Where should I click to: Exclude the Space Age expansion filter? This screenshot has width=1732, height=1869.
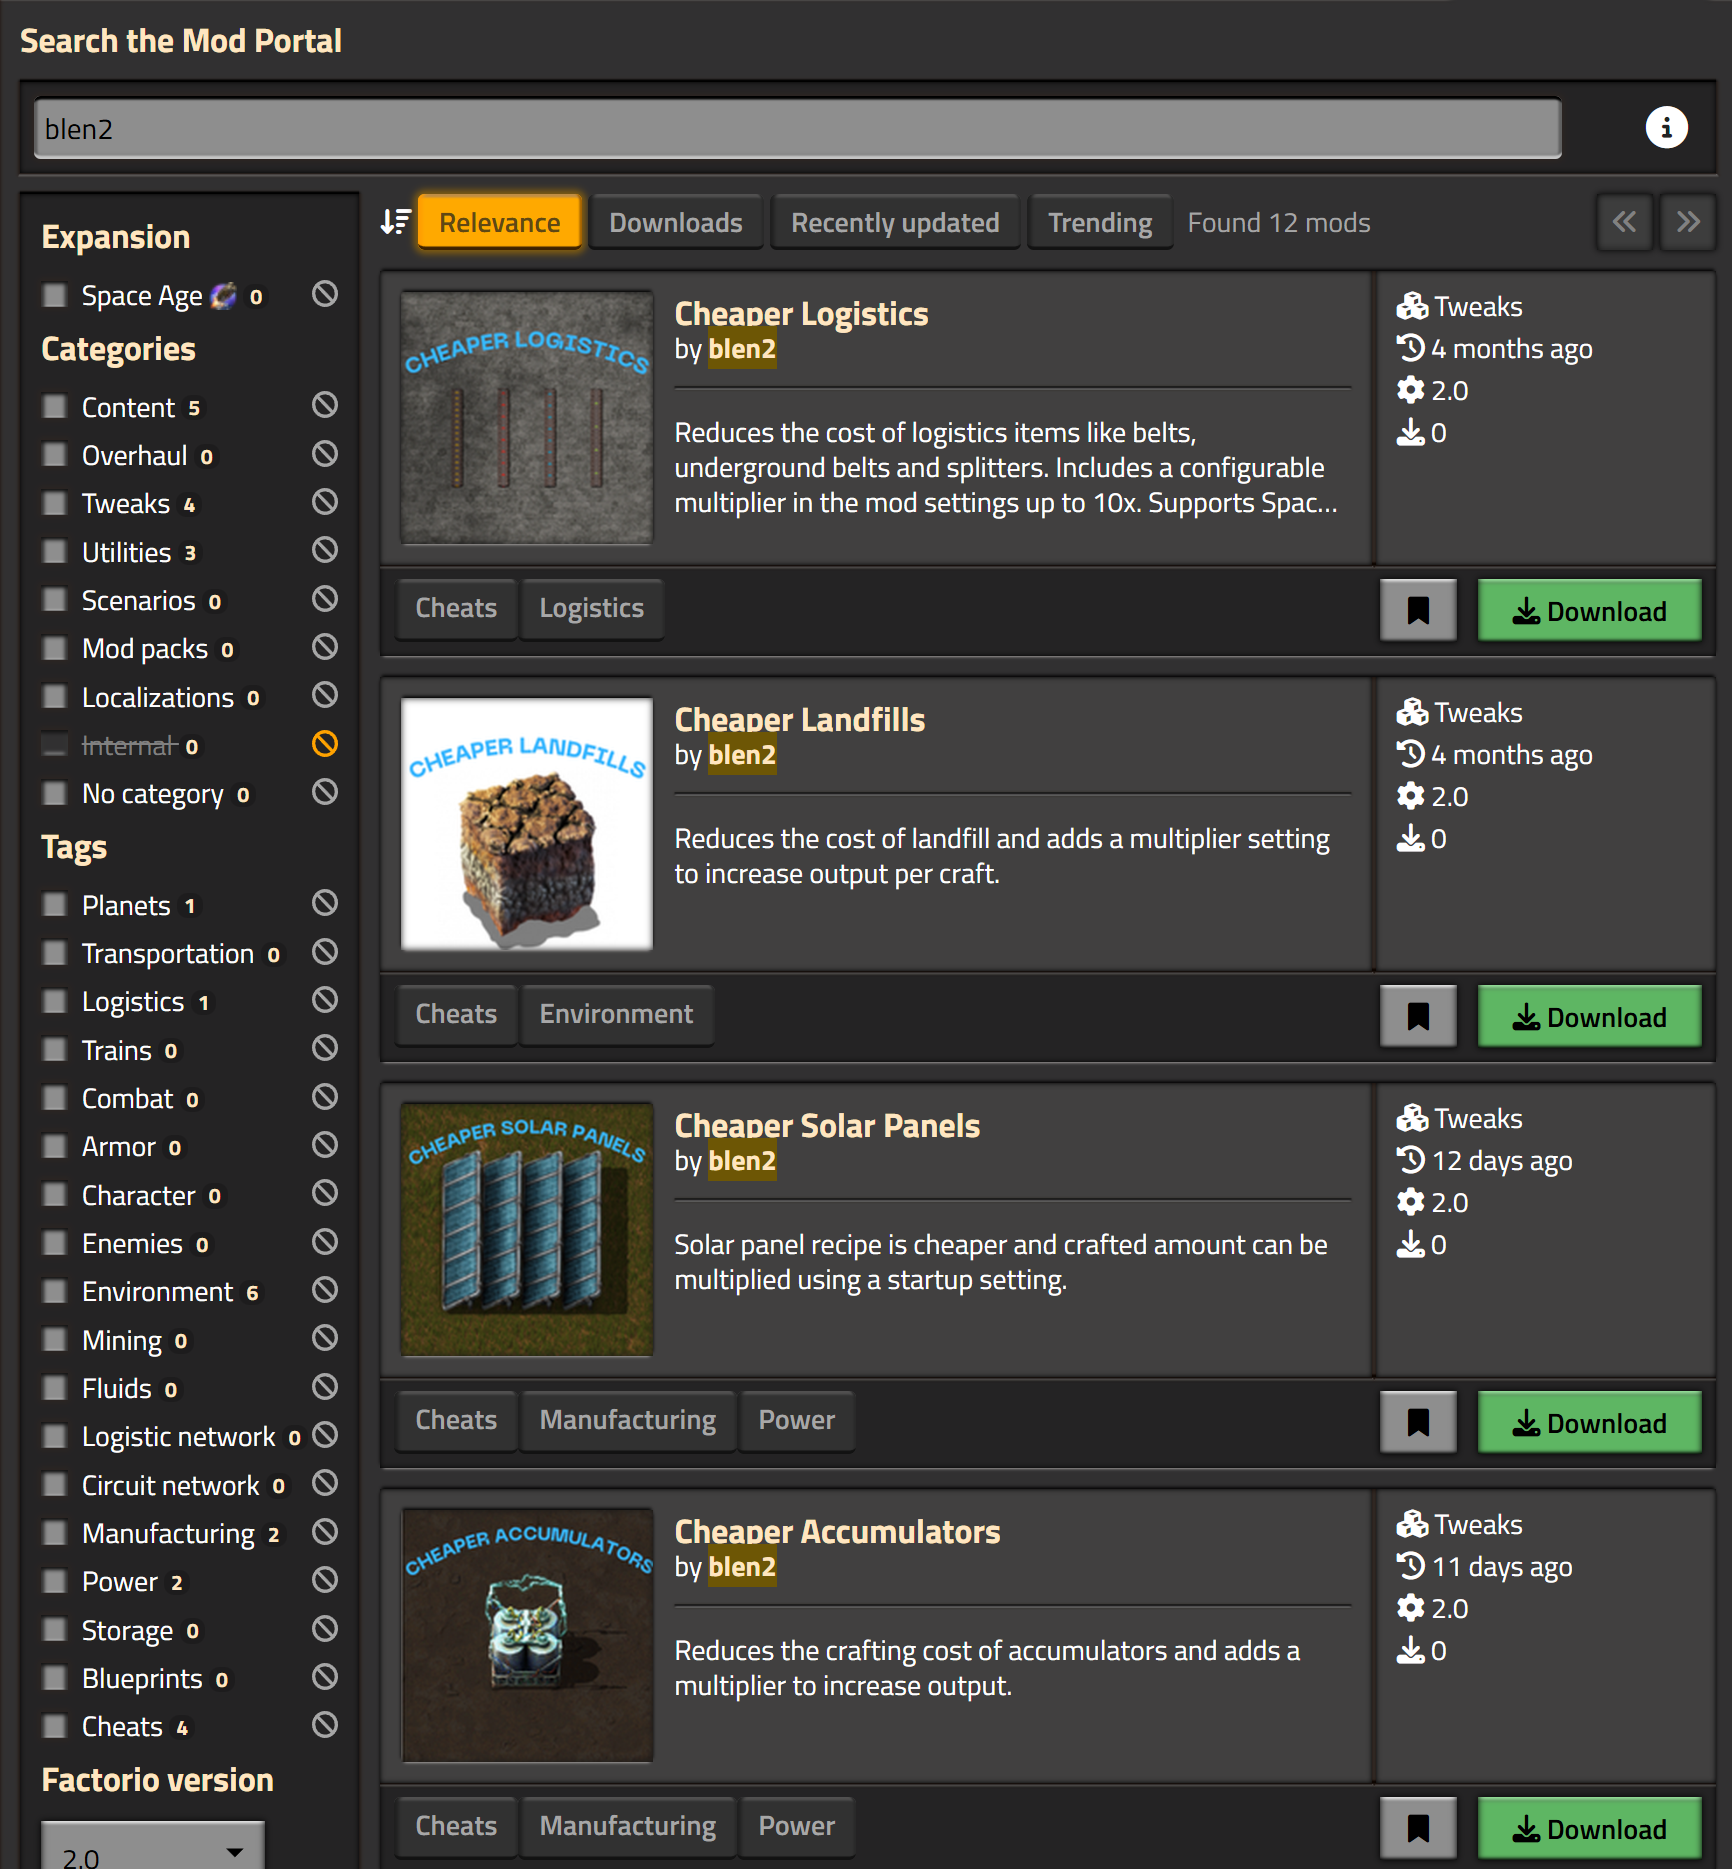(325, 294)
